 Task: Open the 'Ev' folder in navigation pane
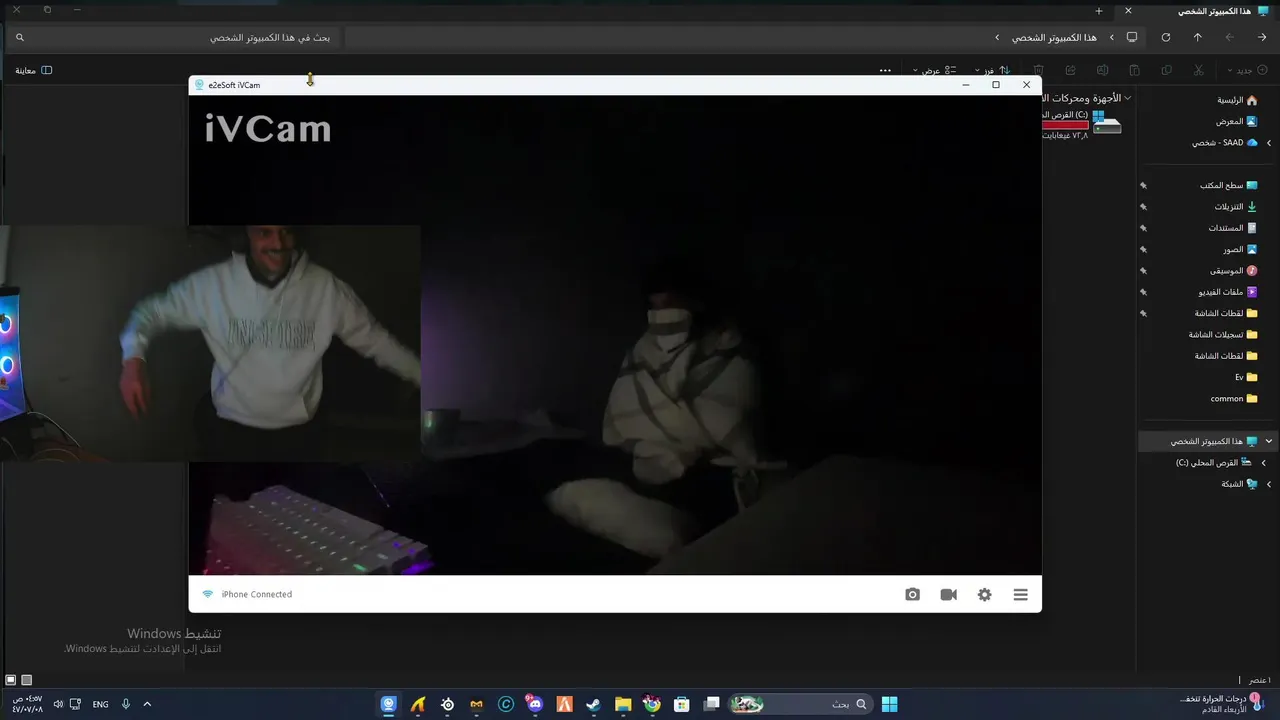[x=1246, y=377]
